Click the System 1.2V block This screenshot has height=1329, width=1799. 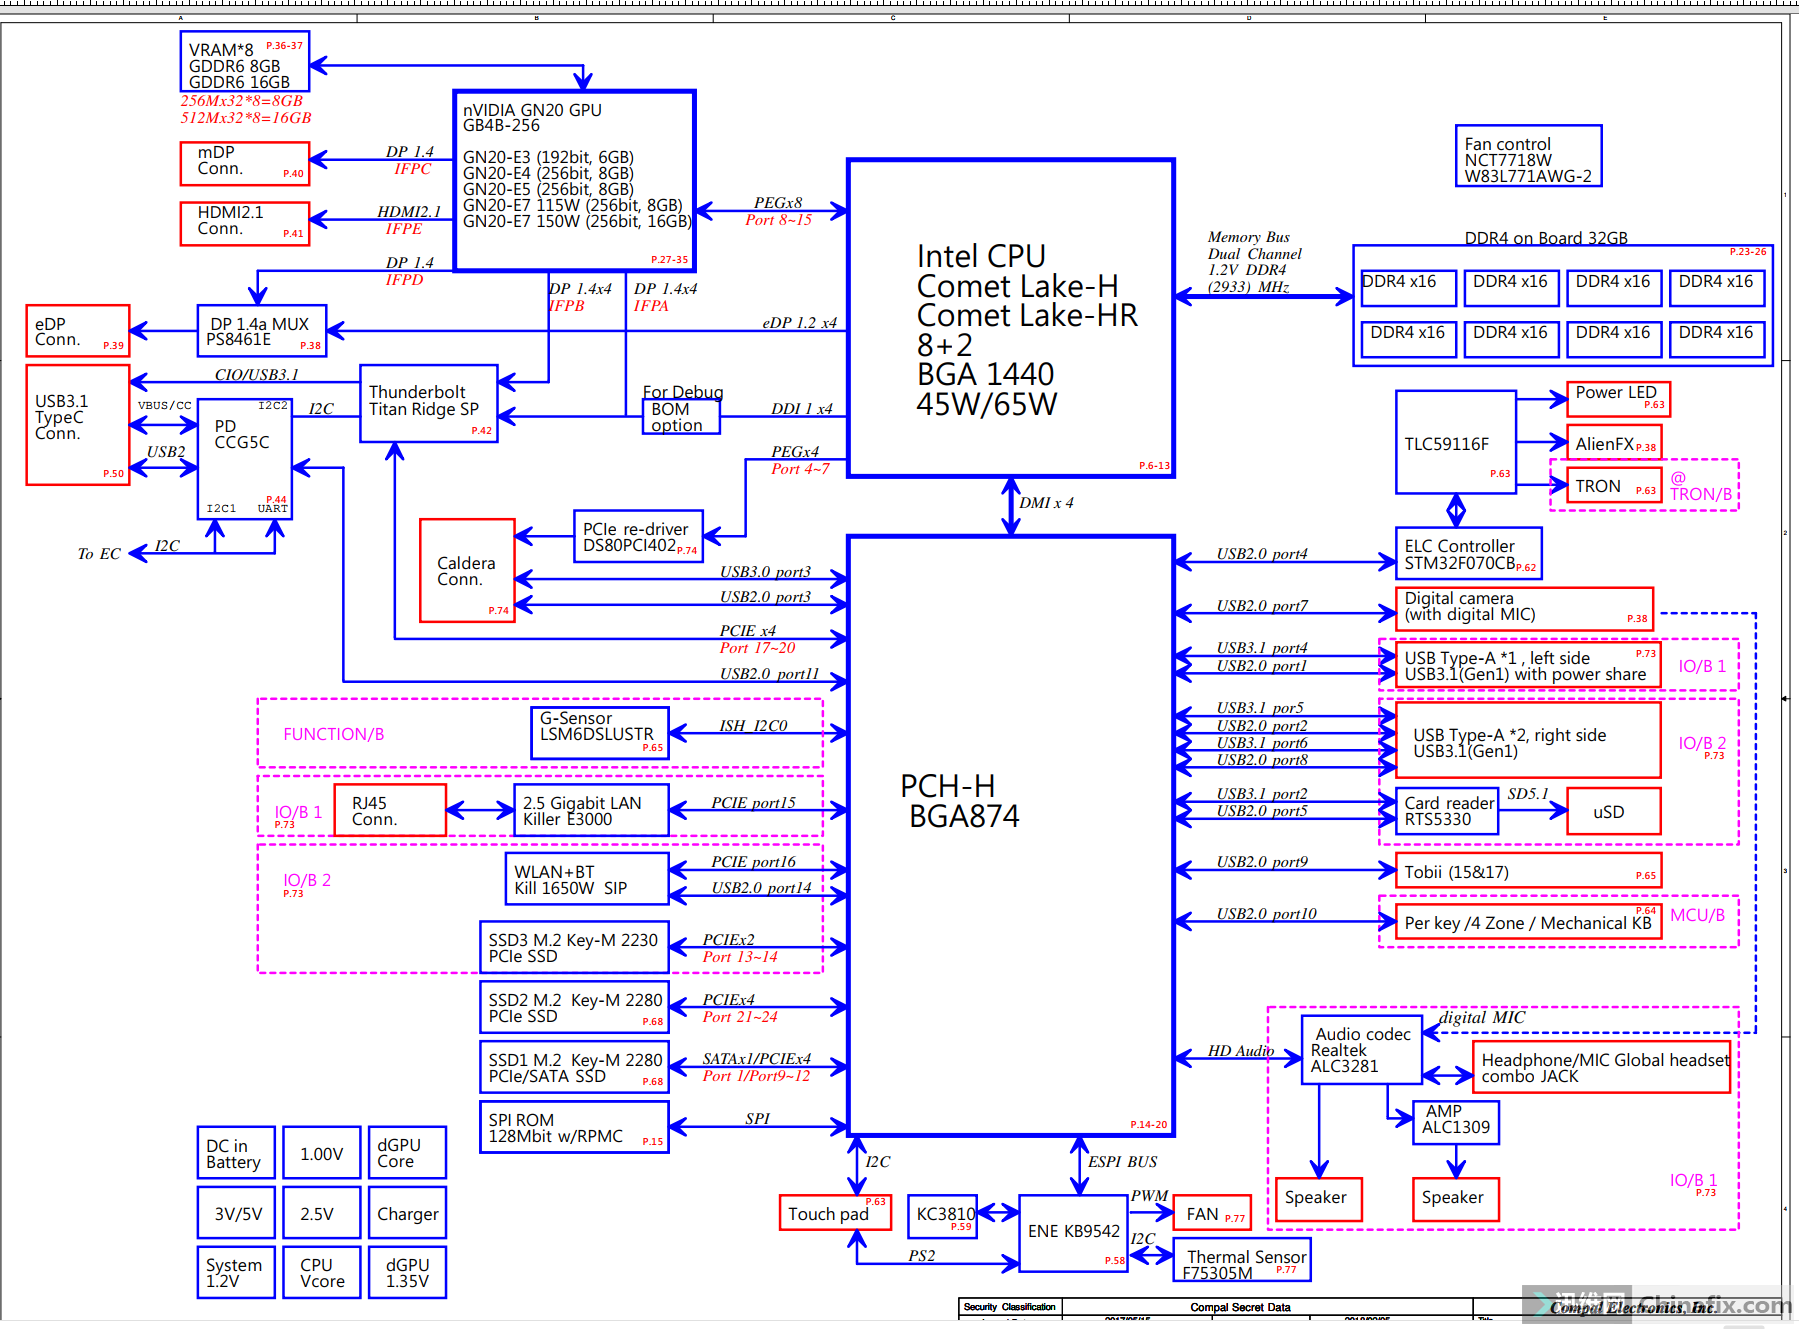236,1272
